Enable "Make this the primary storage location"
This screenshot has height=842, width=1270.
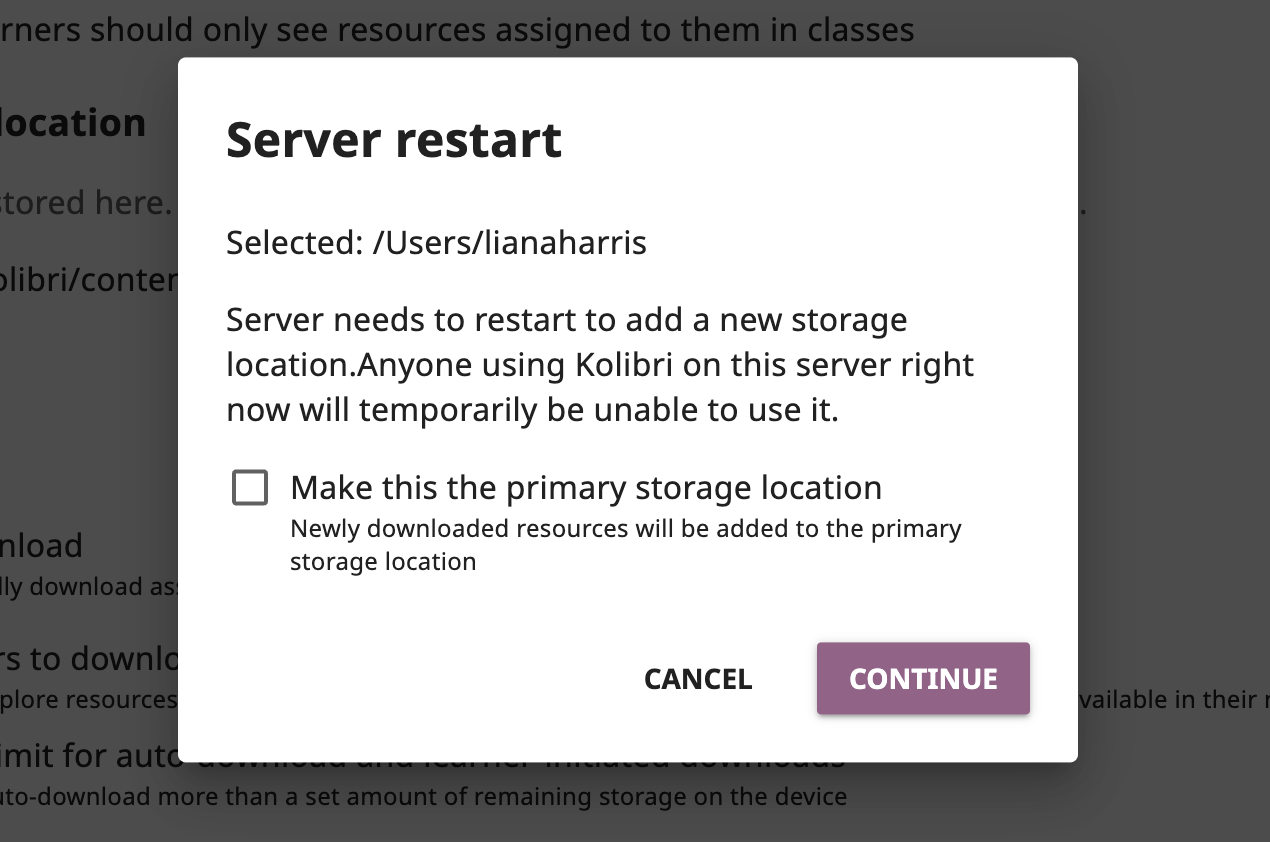click(250, 487)
